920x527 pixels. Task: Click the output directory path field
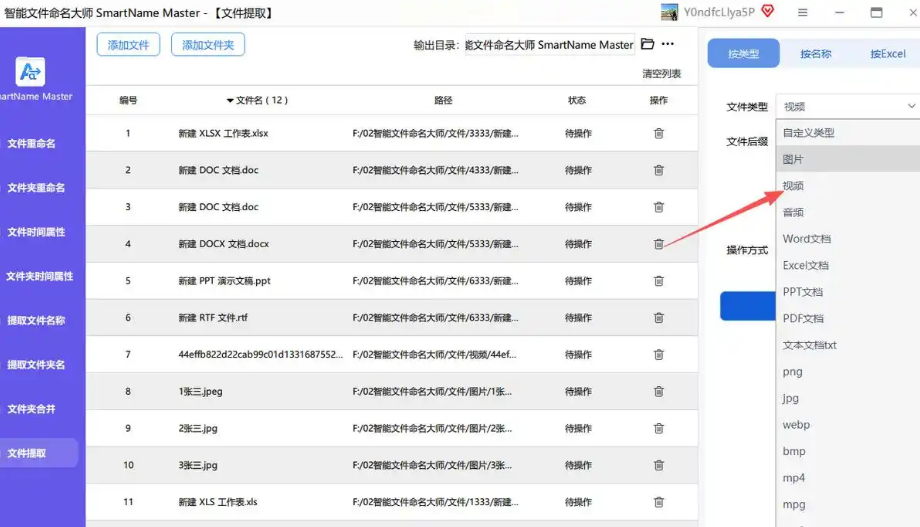[x=549, y=45]
